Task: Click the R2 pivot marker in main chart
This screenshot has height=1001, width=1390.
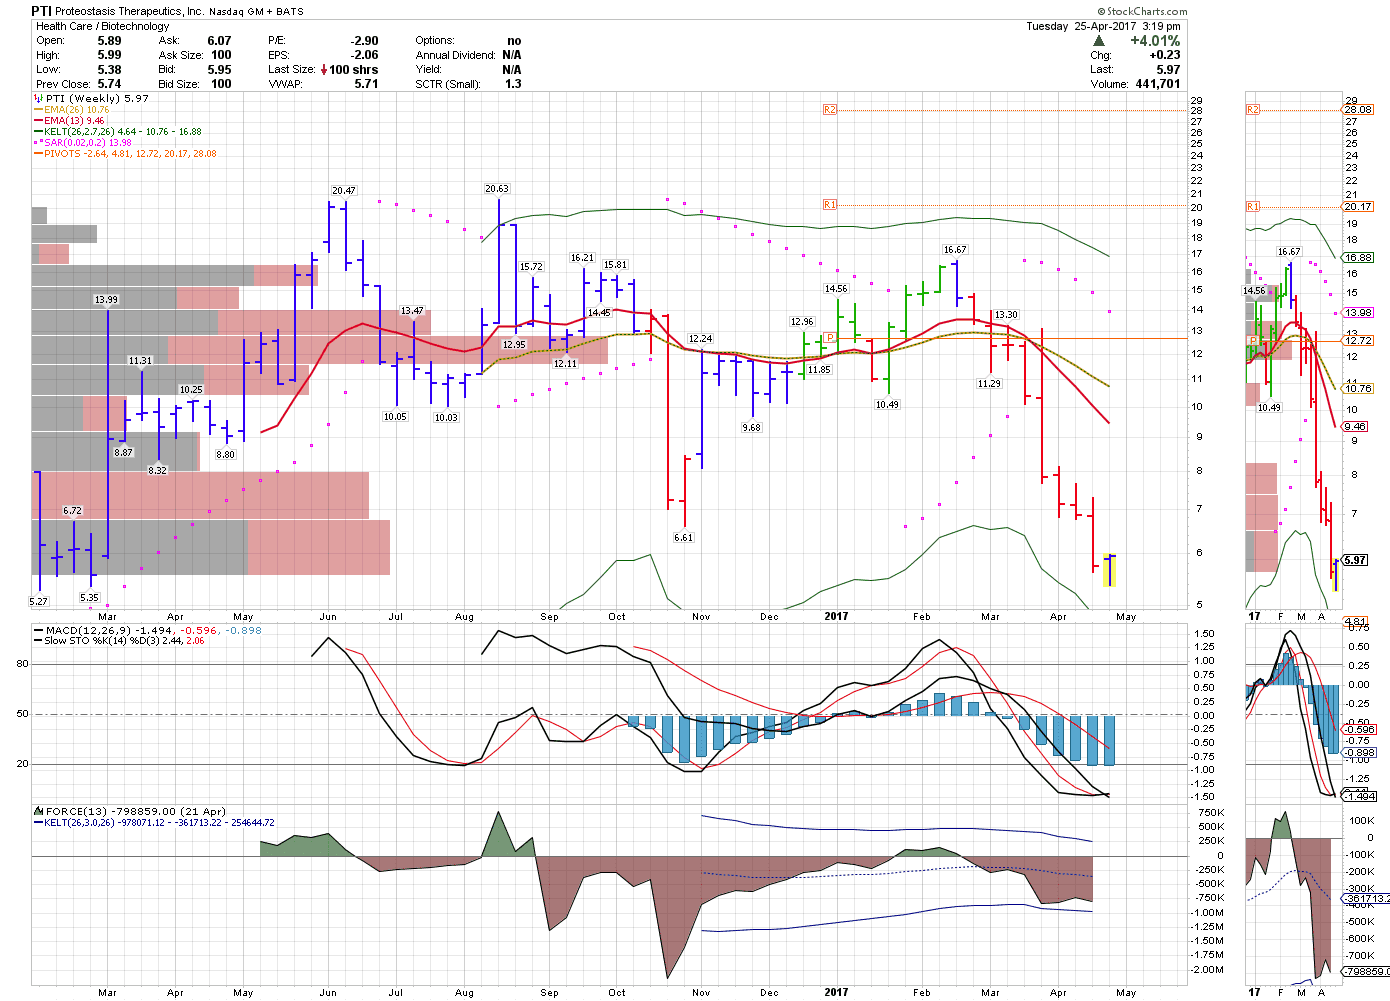Action: 829,109
